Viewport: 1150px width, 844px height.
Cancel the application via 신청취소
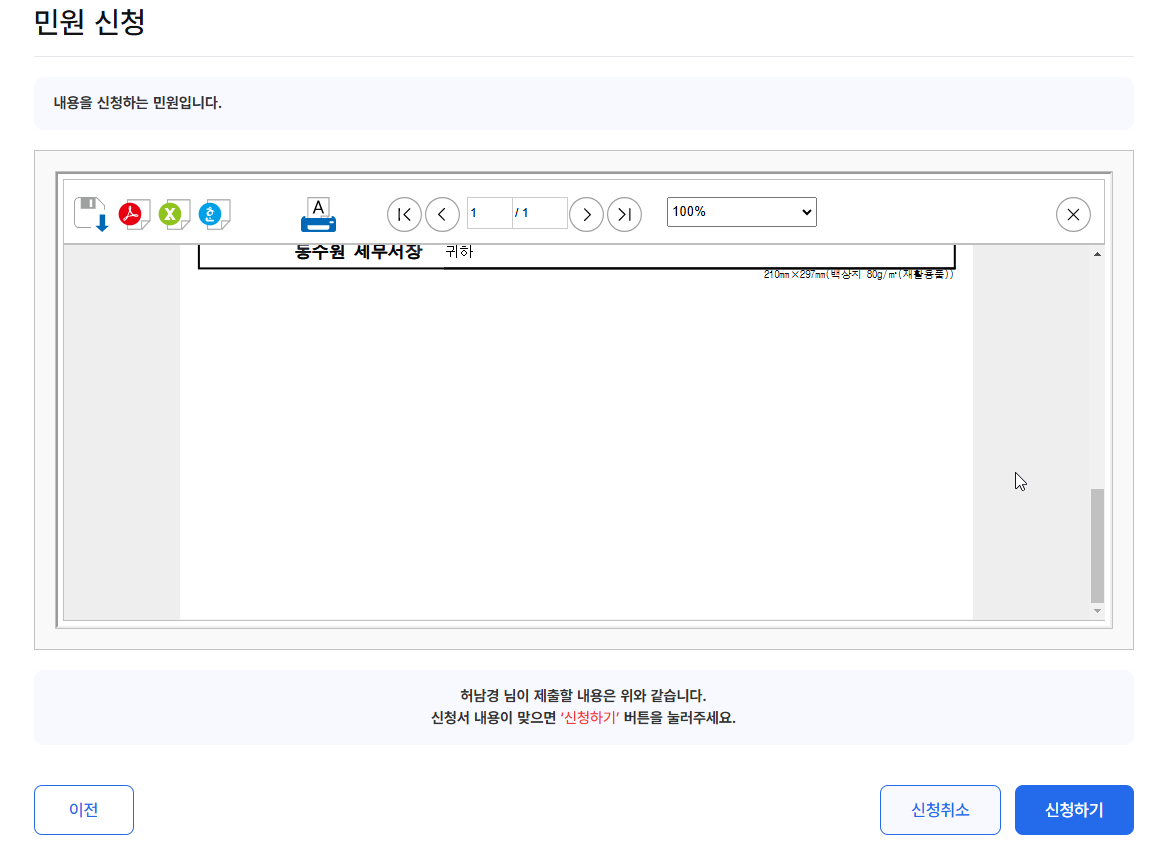939,810
